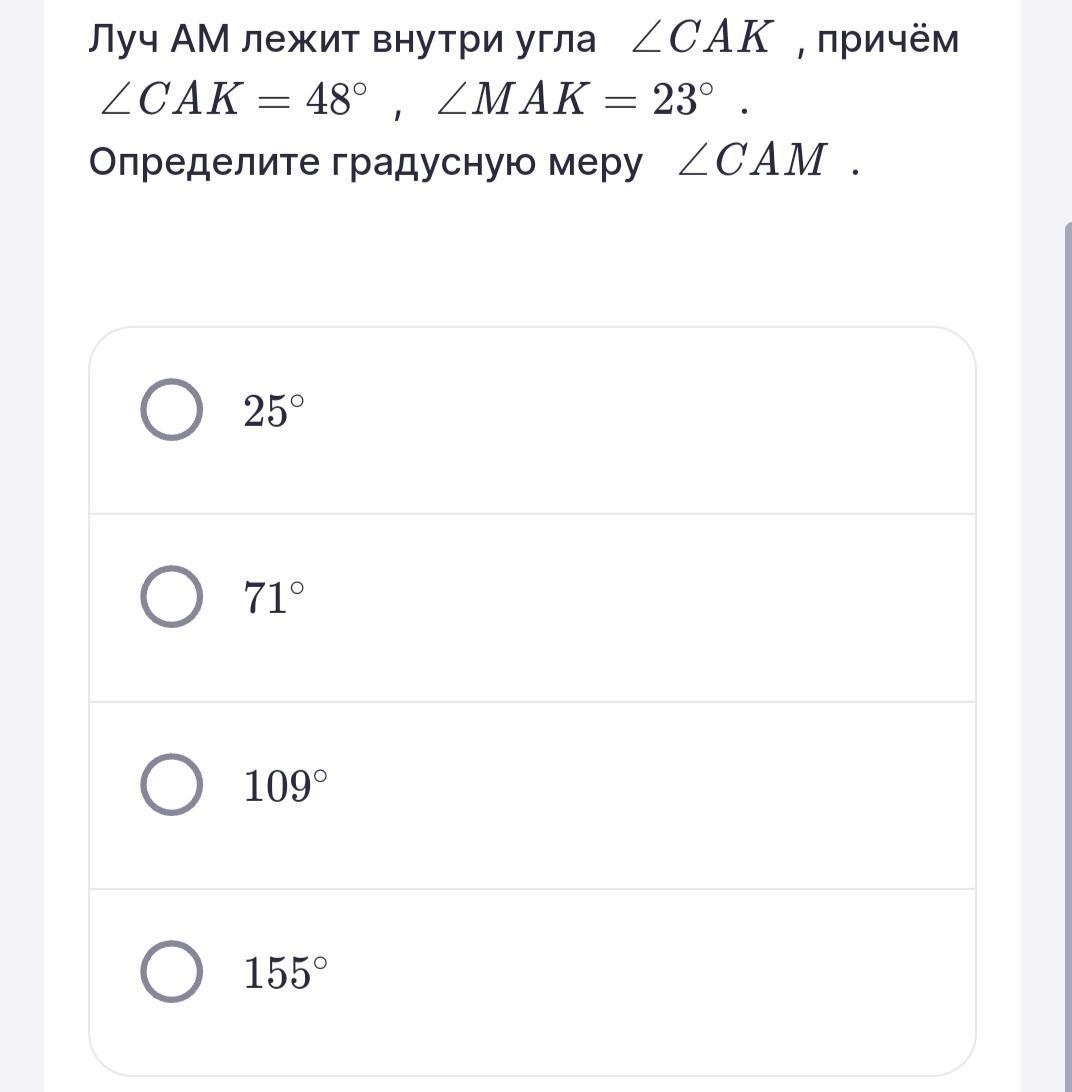The image size is (1072, 1092).
Task: Mark the 109° radio button
Action: coord(171,784)
